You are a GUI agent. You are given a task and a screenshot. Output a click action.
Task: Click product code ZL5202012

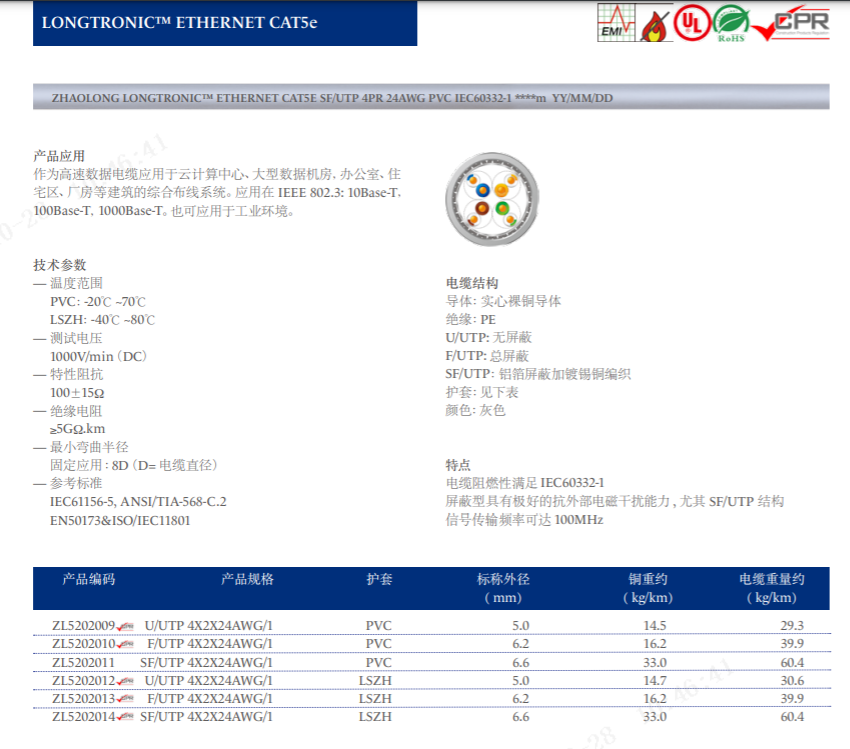pos(83,680)
